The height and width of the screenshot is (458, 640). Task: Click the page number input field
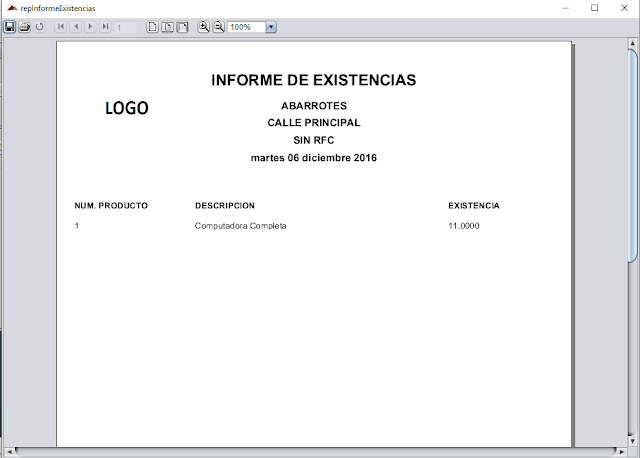(x=126, y=27)
